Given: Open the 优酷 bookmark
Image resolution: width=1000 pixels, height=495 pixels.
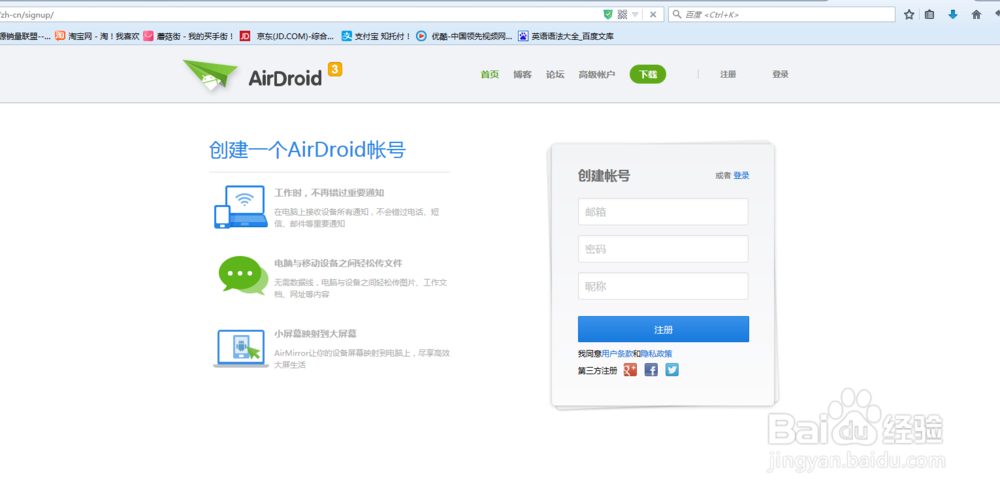Looking at the screenshot, I should coord(464,36).
